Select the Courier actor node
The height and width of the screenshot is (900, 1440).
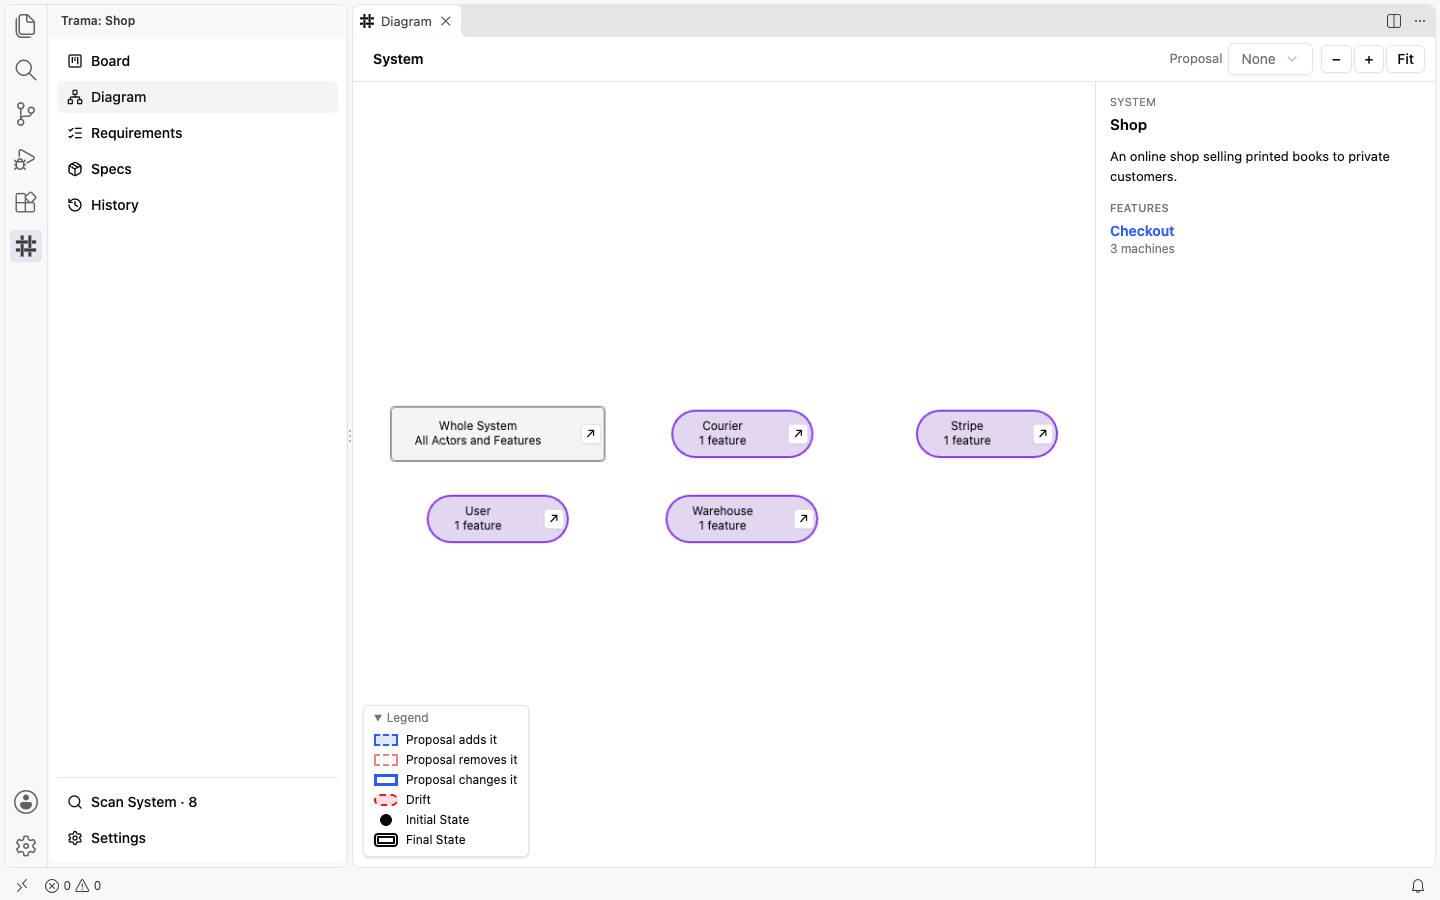[x=742, y=434]
